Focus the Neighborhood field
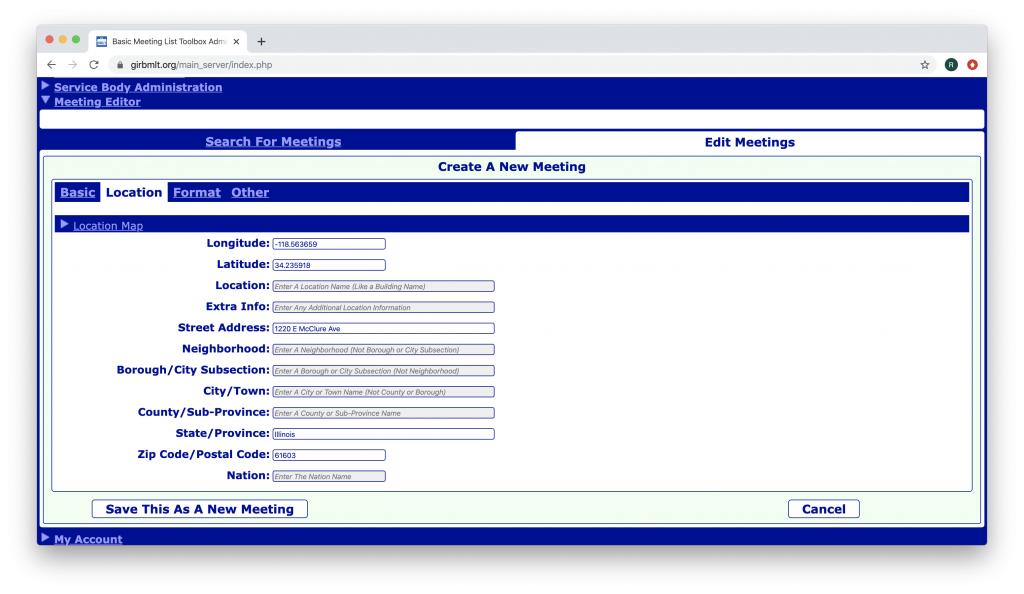Screen dimensions: 1024x594 coord(383,349)
